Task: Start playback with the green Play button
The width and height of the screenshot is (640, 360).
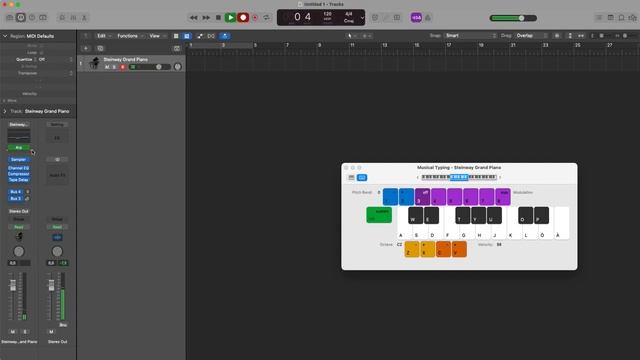Action: [230, 18]
